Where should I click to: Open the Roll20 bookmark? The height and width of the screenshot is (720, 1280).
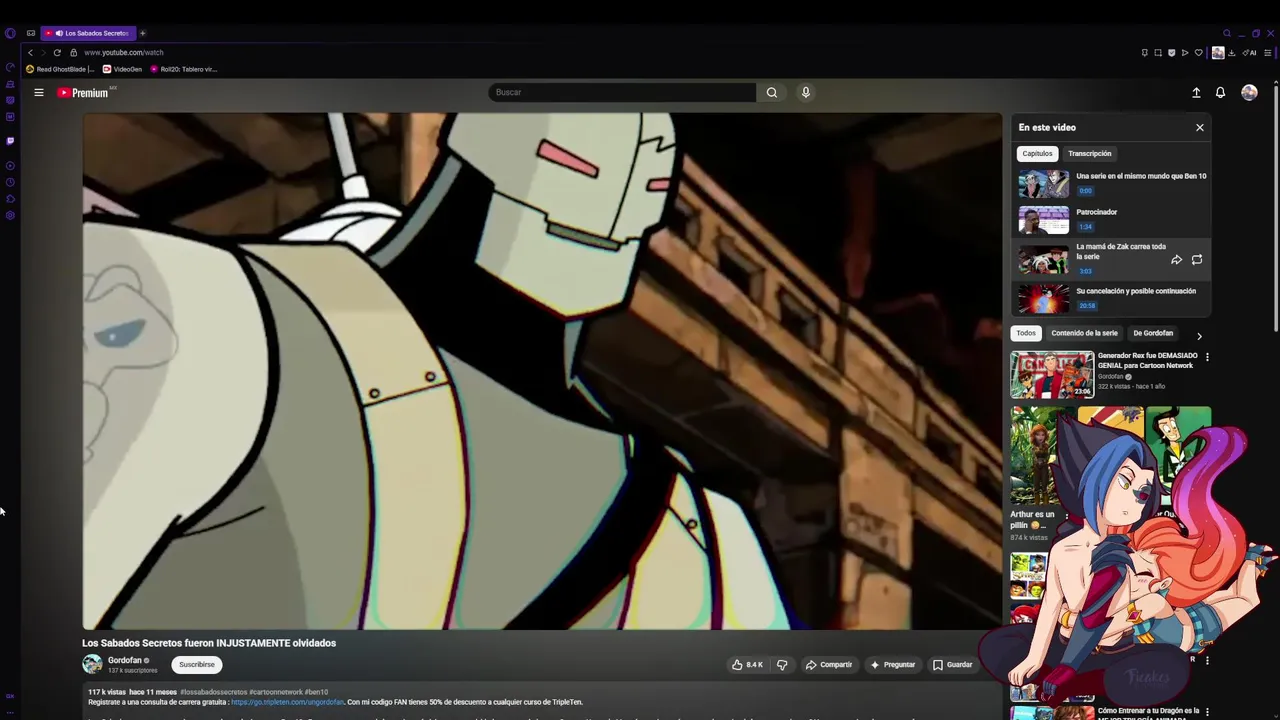[x=183, y=69]
